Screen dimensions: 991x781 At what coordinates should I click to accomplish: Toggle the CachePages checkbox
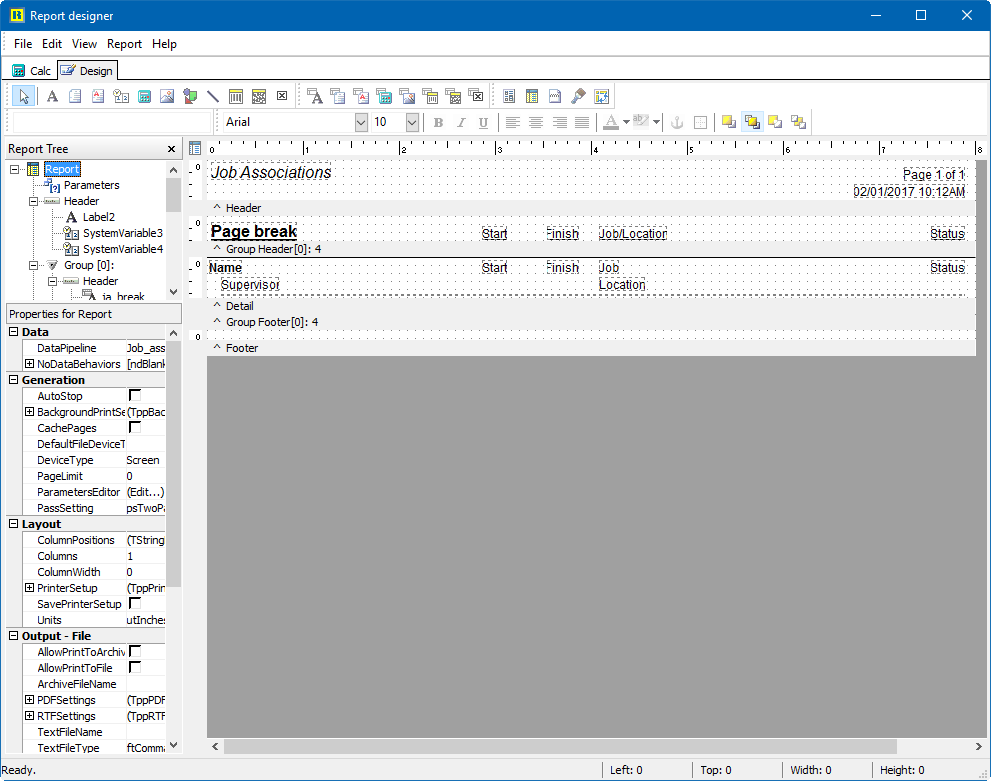coord(136,428)
